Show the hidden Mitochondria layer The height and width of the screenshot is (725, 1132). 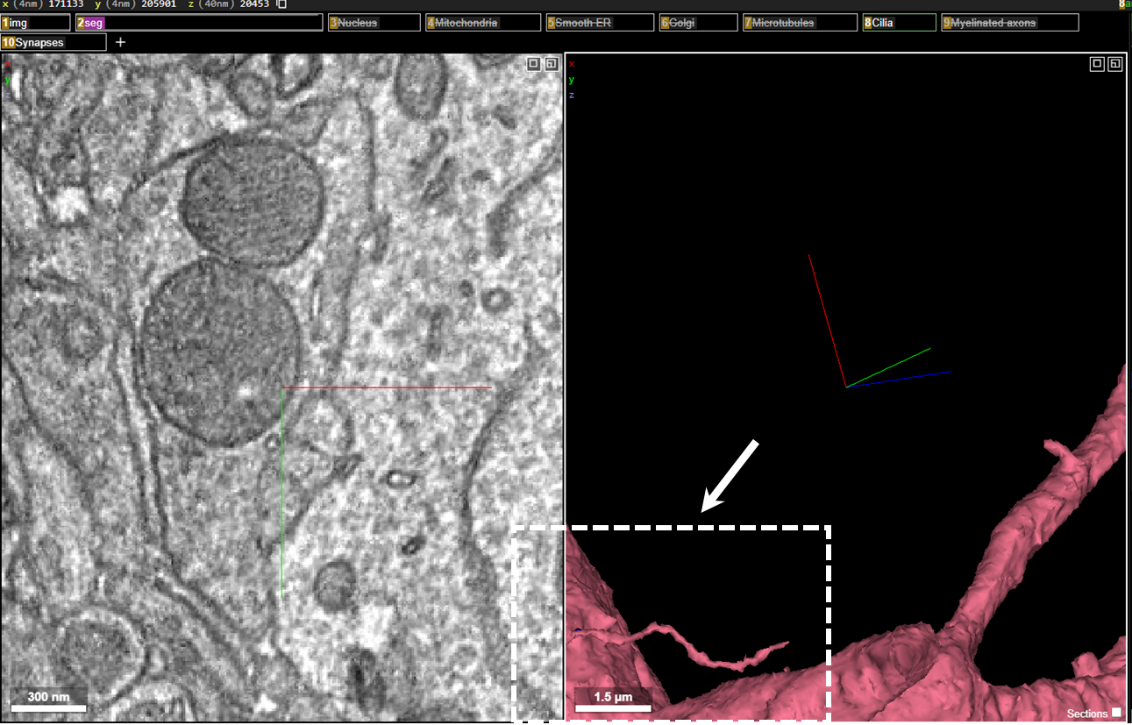tap(482, 23)
